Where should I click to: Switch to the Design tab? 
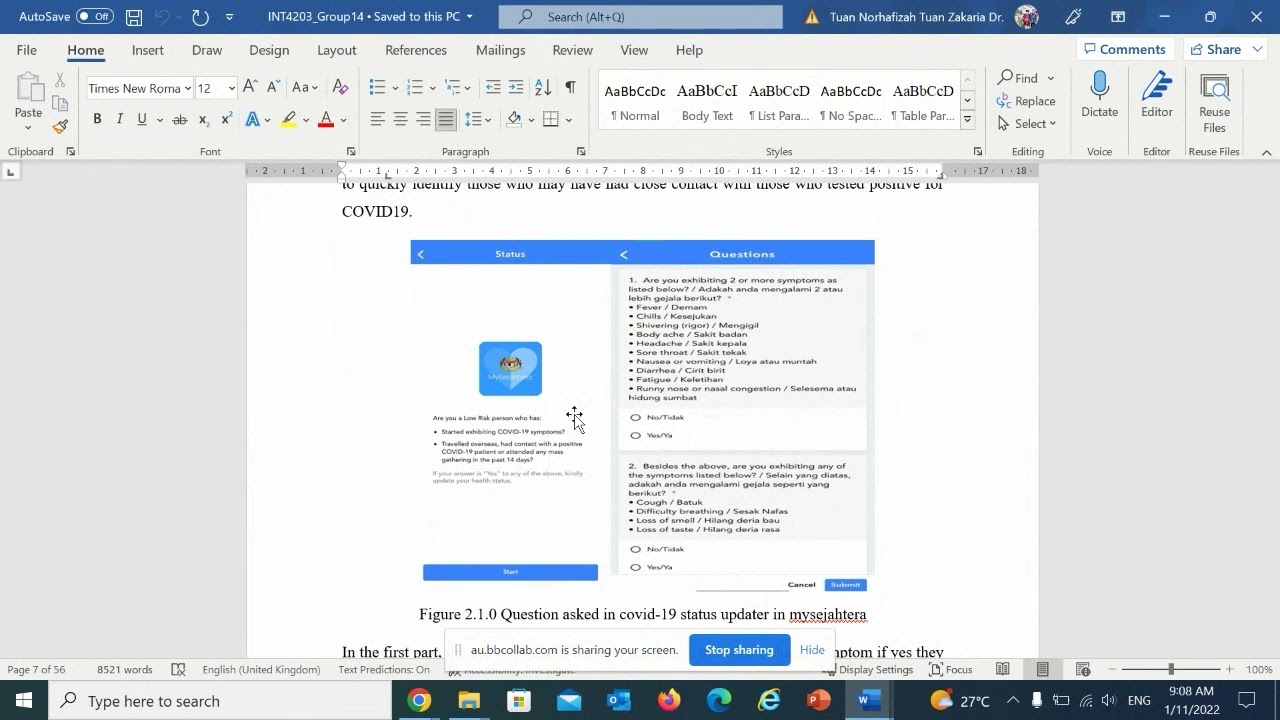269,50
